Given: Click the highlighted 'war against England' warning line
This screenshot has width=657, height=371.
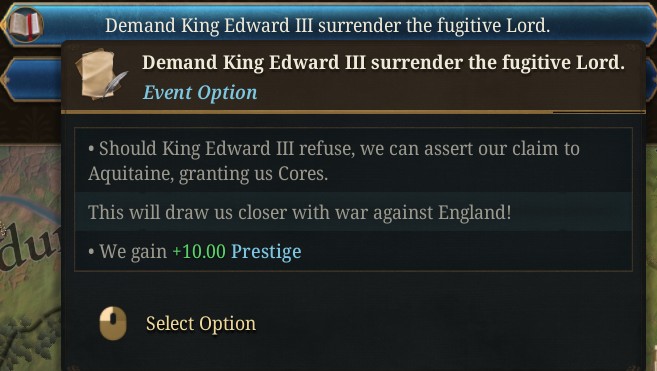Looking at the screenshot, I should [x=353, y=212].
